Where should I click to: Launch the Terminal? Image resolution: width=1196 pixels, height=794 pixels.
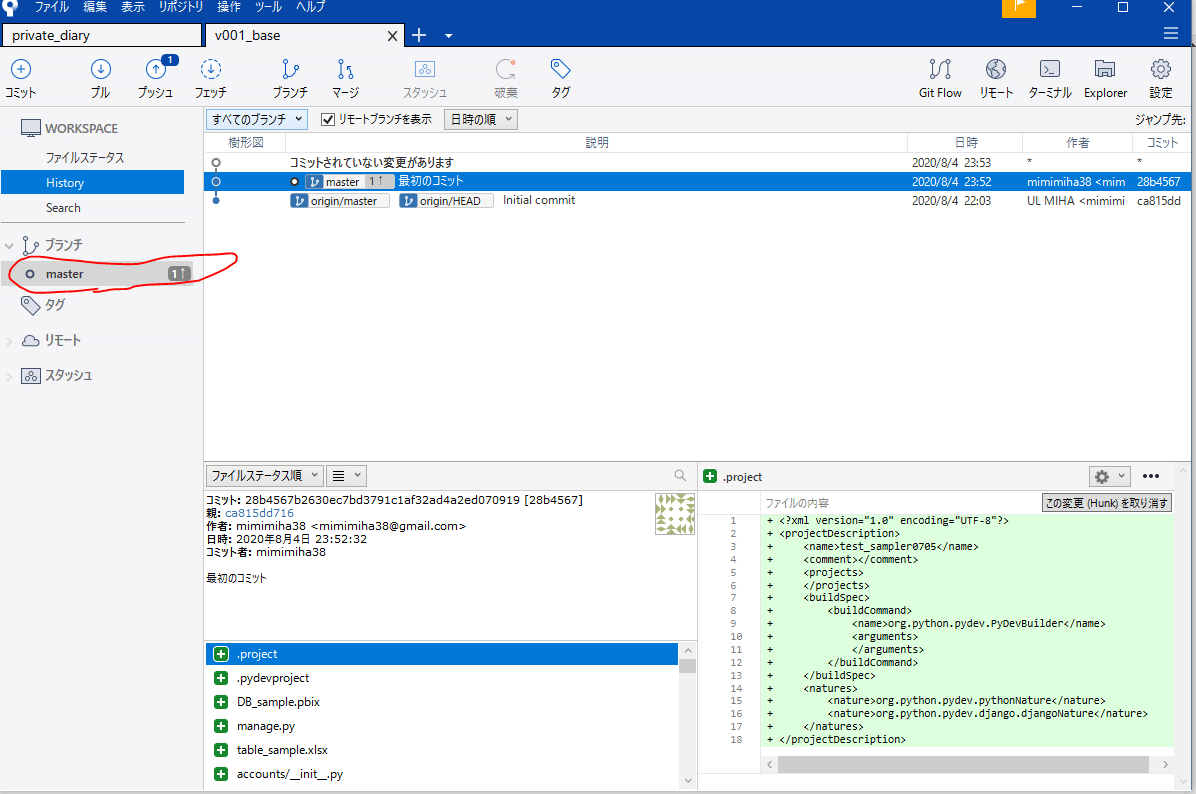[1050, 78]
